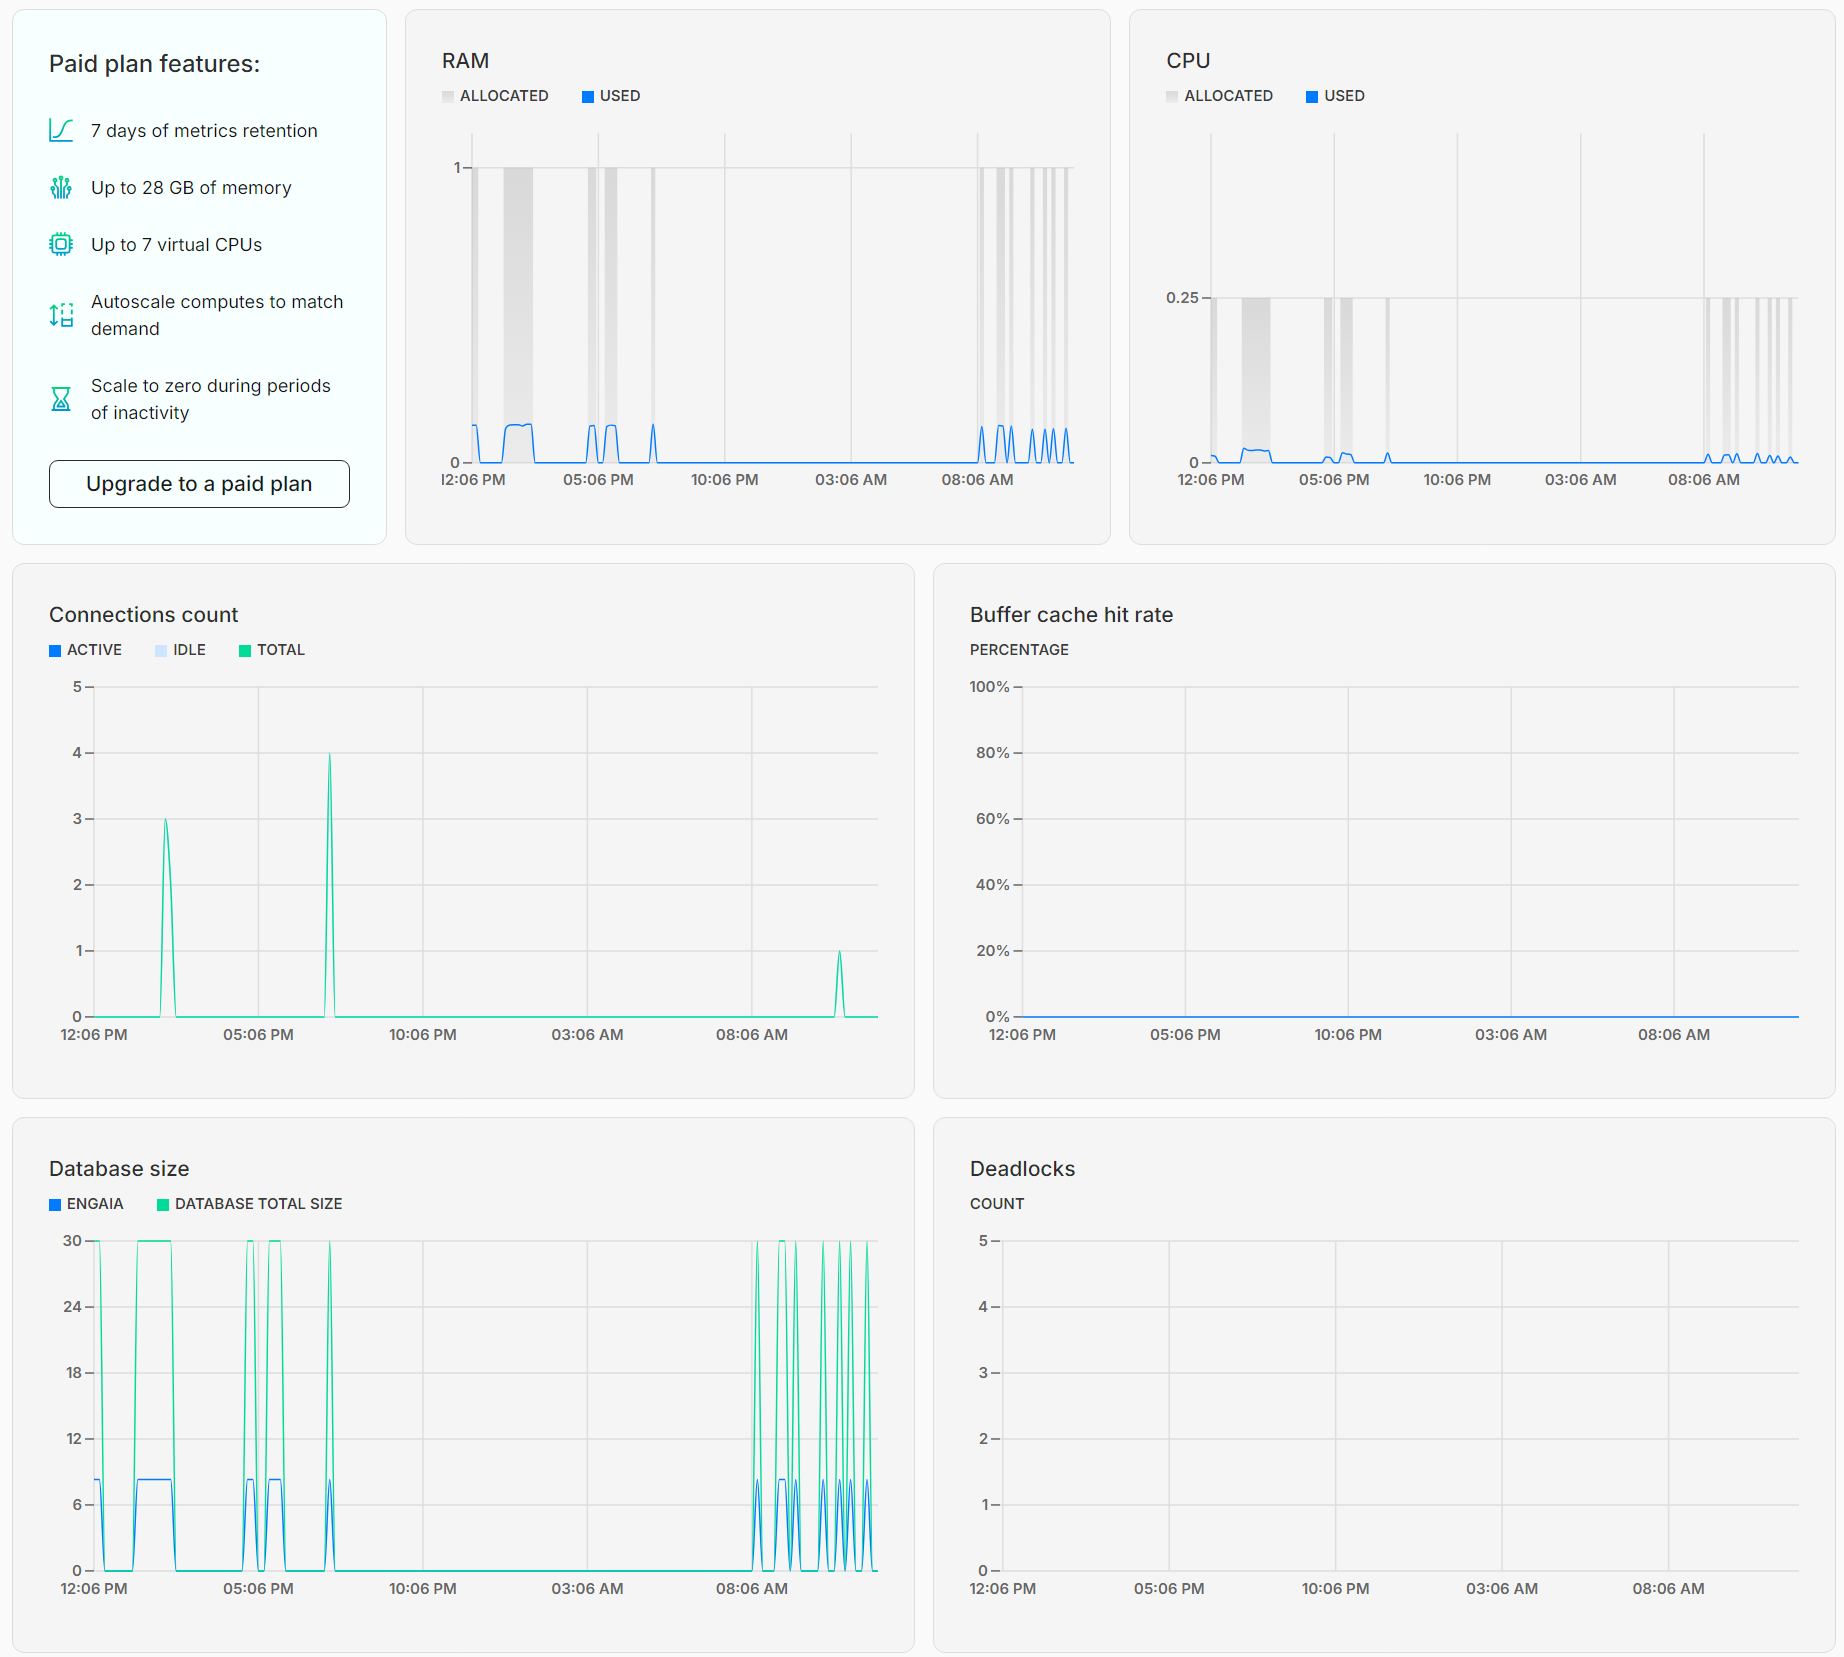1844x1657 pixels.
Task: Toggle RAM USED blue legend swatch
Action: pos(588,97)
